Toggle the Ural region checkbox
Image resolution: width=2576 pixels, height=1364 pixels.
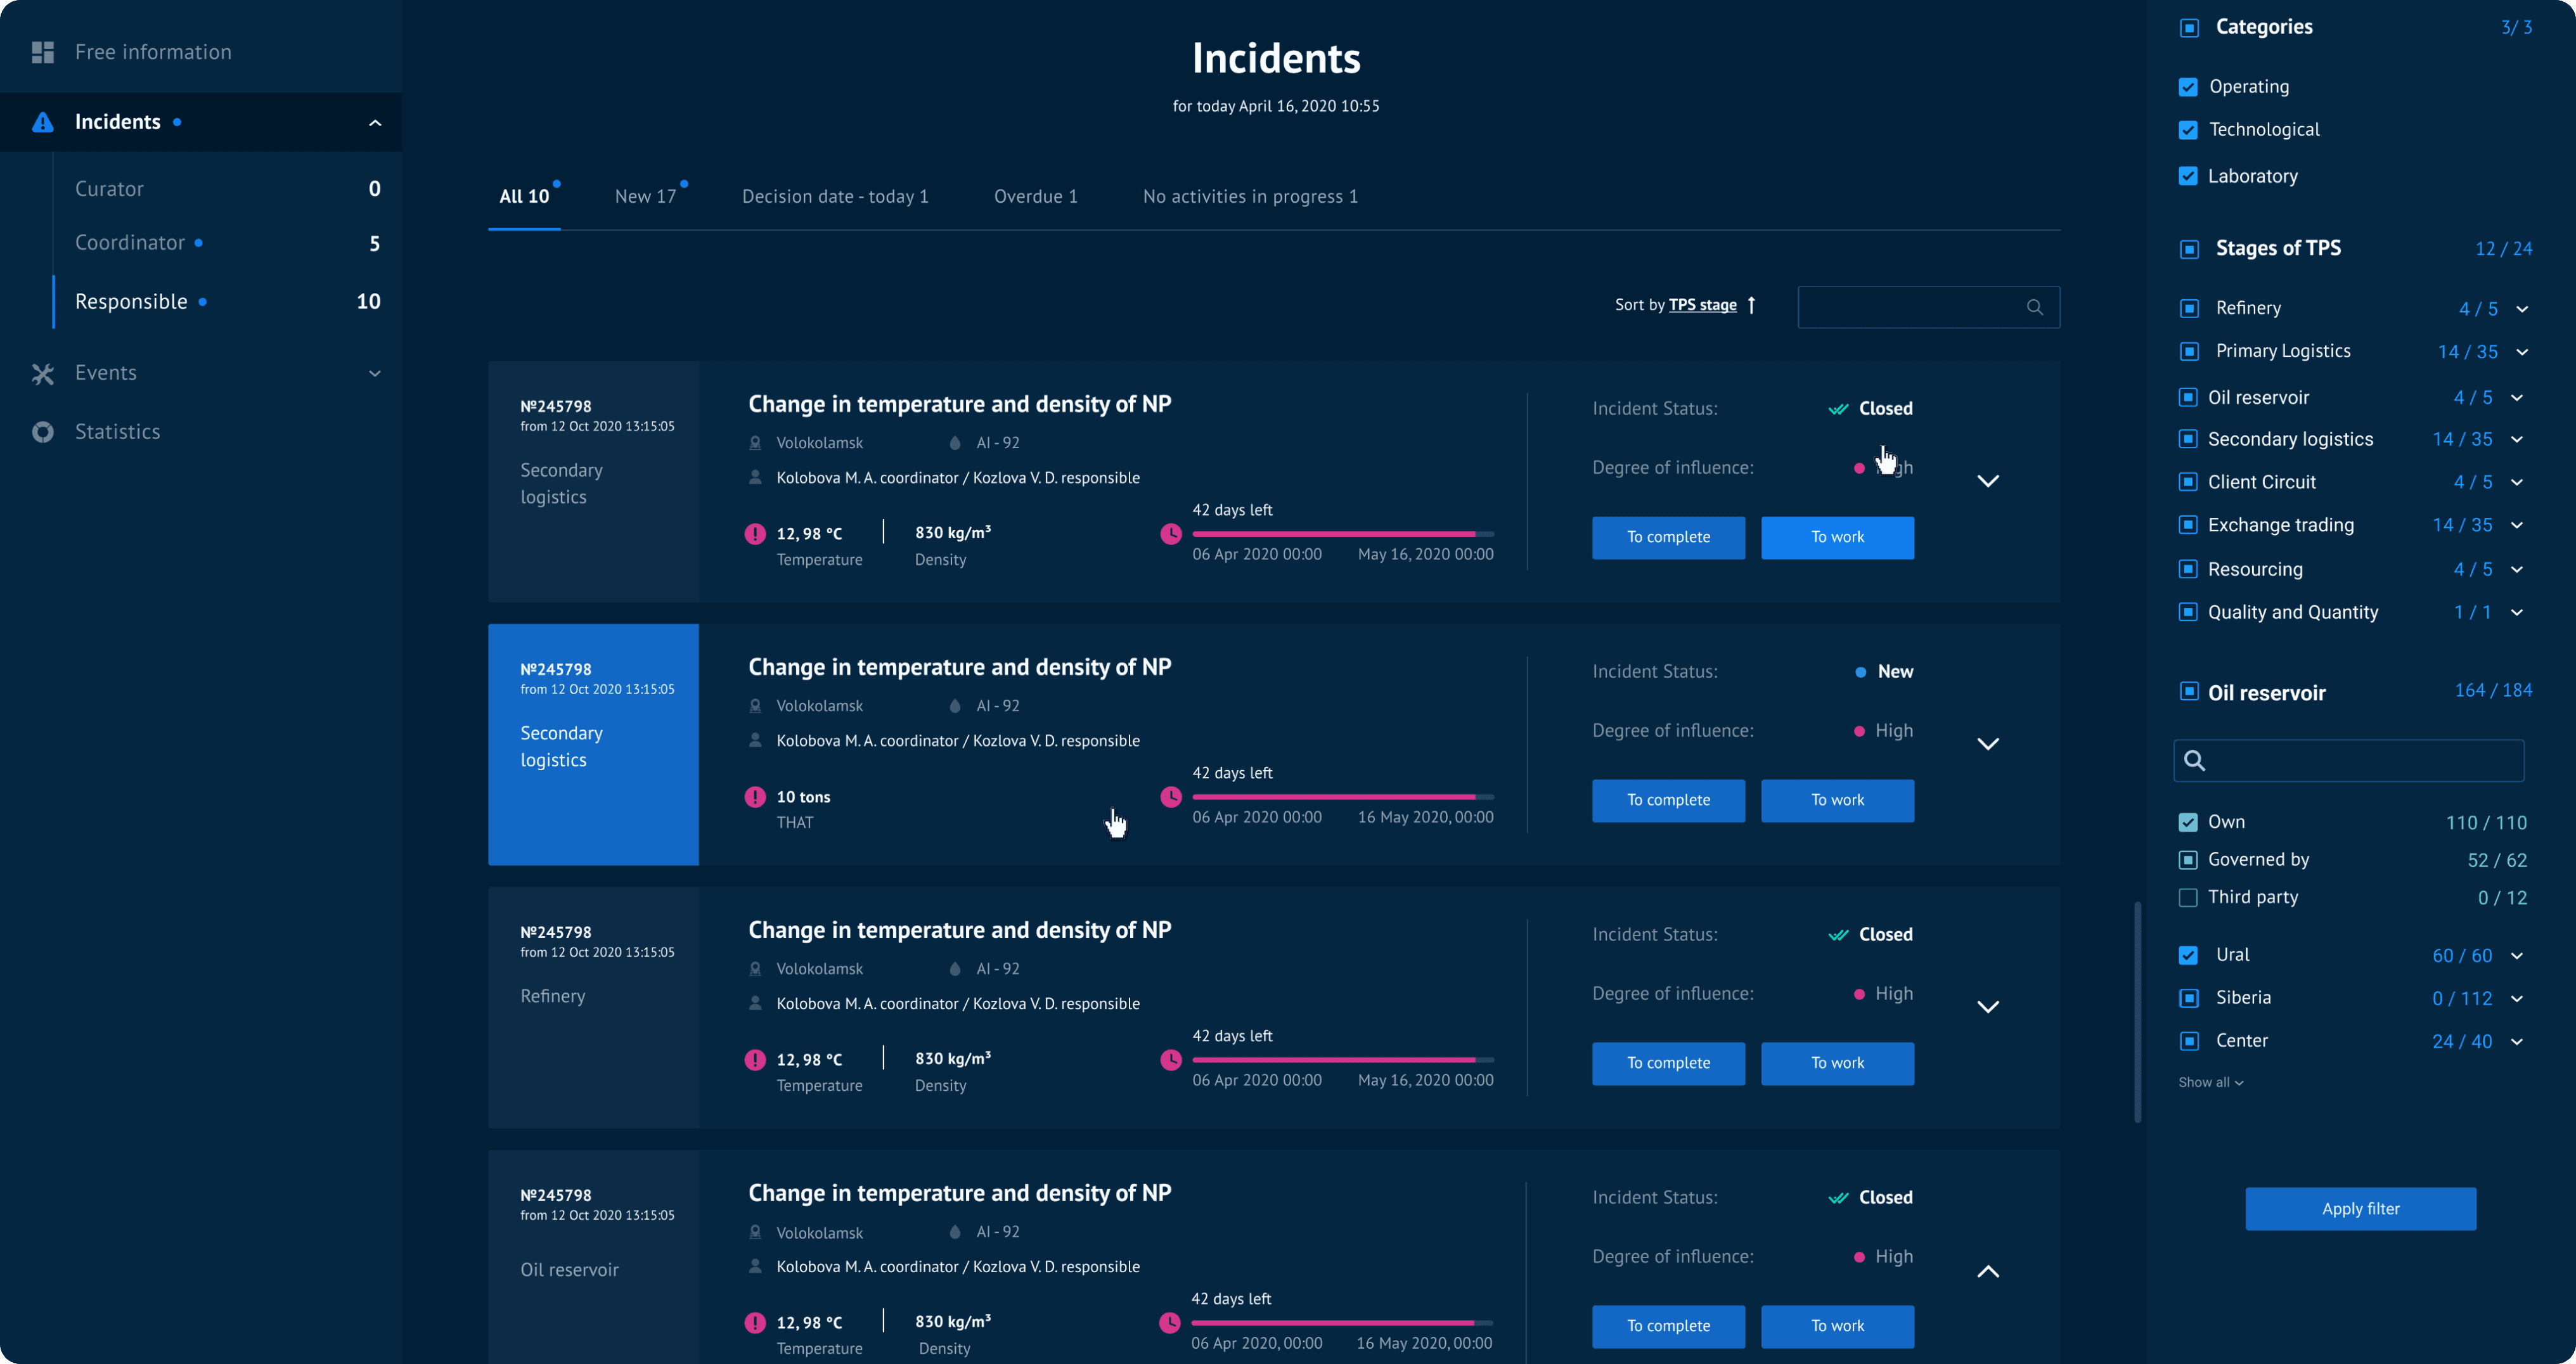2188,955
